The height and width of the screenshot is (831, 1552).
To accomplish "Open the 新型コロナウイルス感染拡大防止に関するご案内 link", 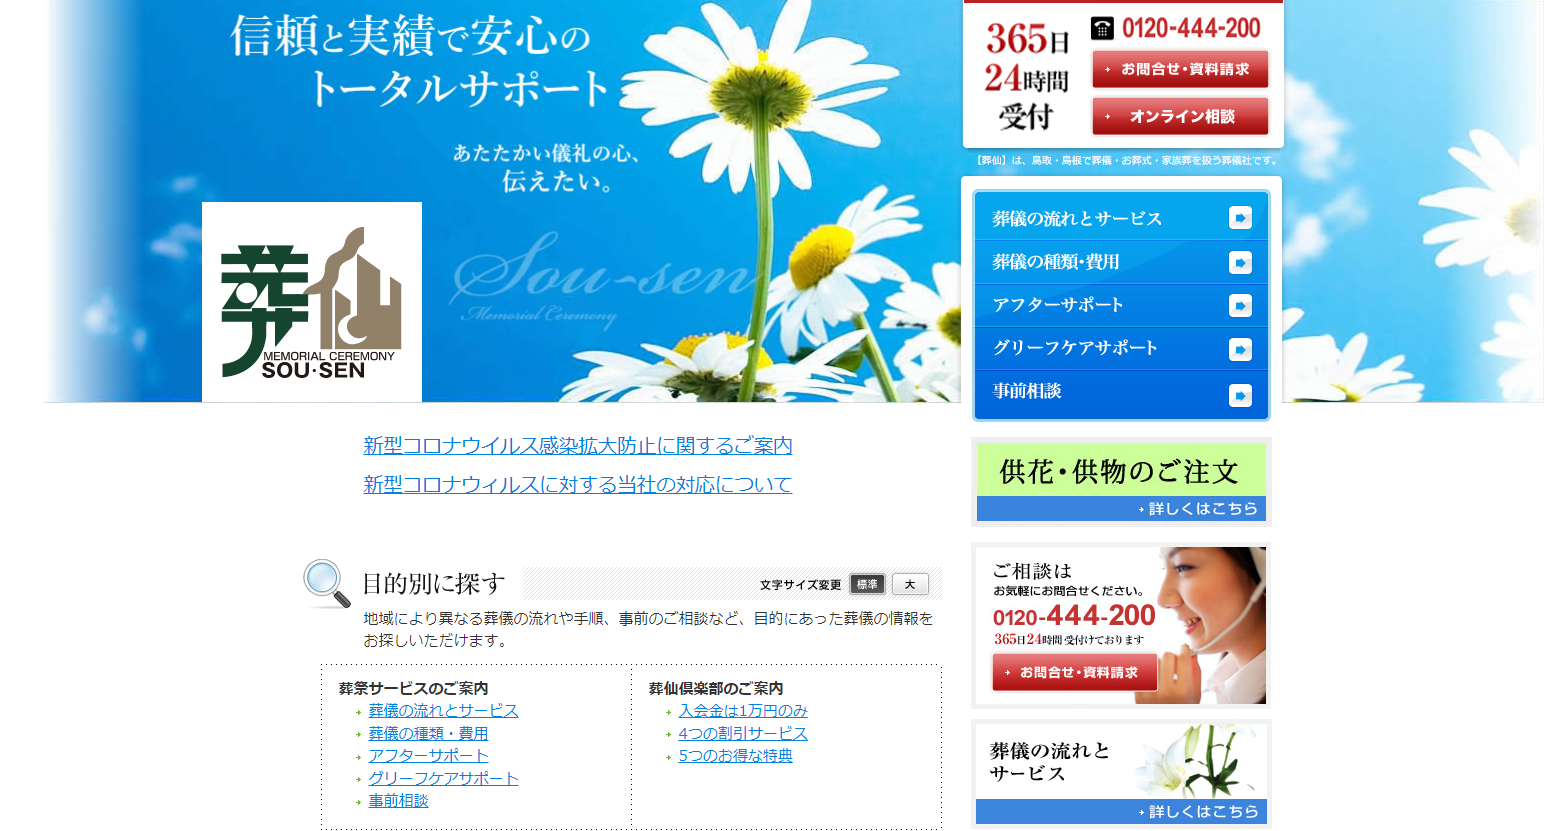I will pyautogui.click(x=577, y=446).
